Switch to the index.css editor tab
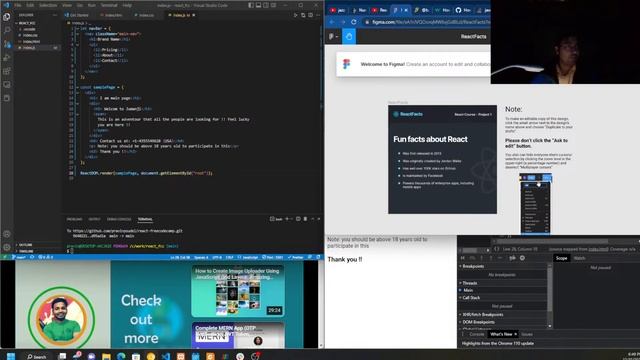640x360 pixels. (x=144, y=15)
